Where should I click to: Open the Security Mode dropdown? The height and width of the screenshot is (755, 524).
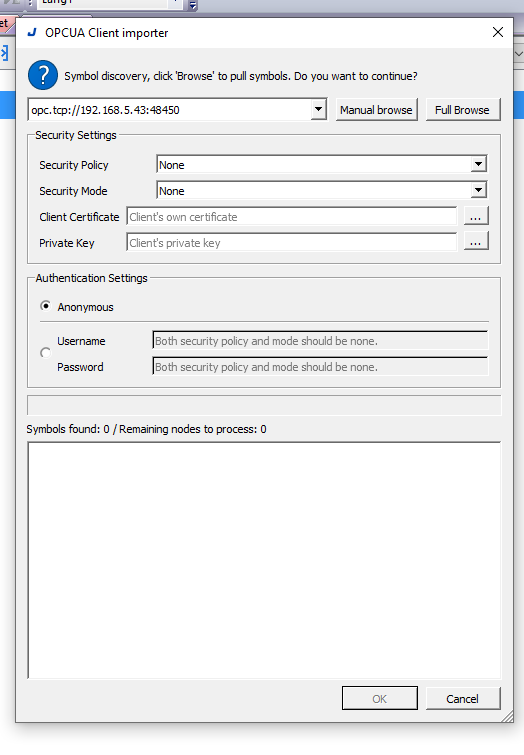click(x=478, y=190)
